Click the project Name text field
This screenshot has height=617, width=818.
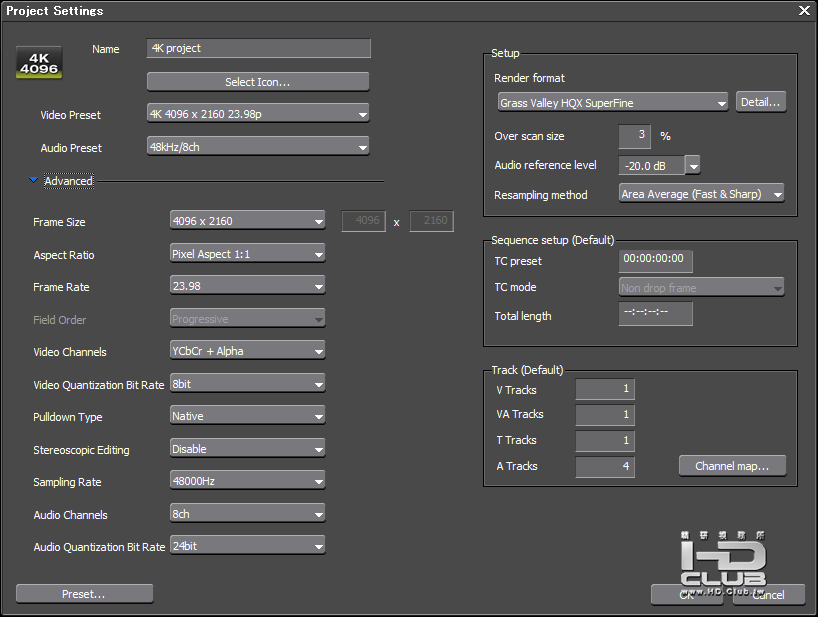point(258,48)
